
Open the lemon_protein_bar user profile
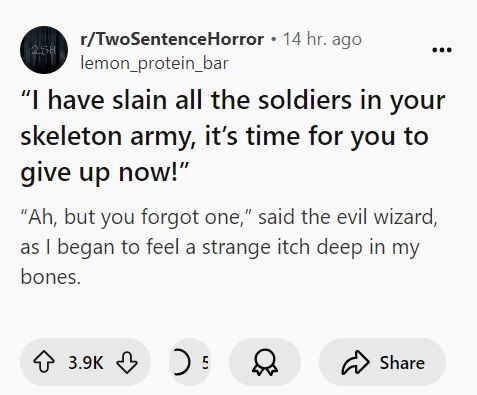154,63
